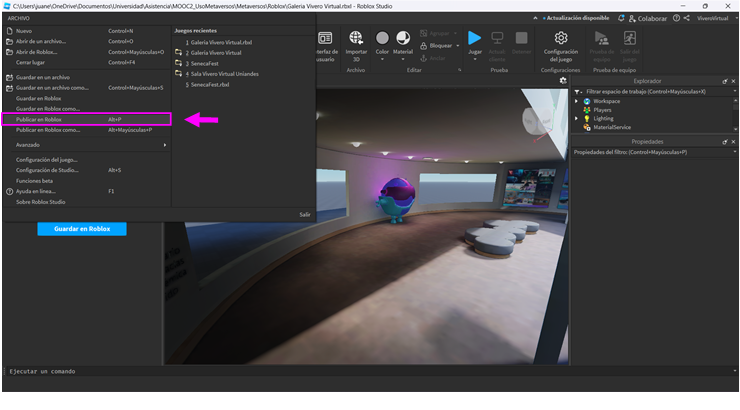Click the grey Color circle swatch
This screenshot has height=410, width=740.
382,38
